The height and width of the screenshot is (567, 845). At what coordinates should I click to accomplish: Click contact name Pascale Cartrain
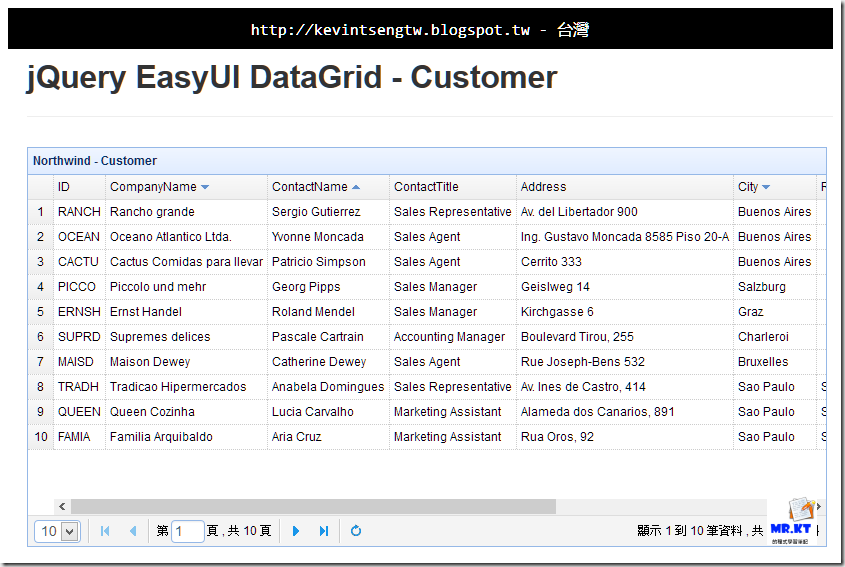point(328,337)
